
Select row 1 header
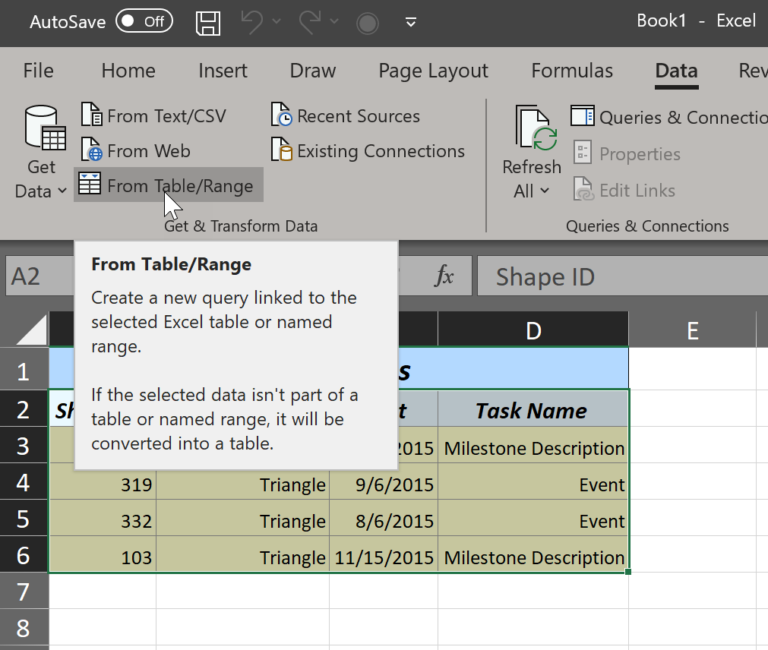(x=24, y=371)
